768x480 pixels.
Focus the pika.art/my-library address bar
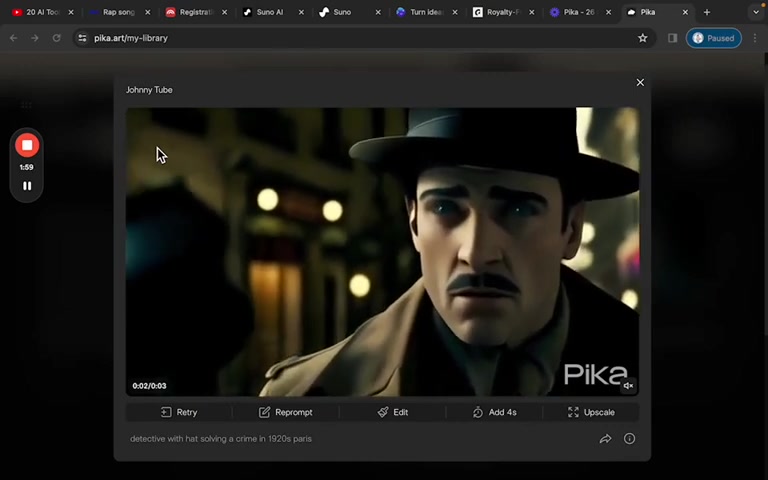click(x=362, y=38)
